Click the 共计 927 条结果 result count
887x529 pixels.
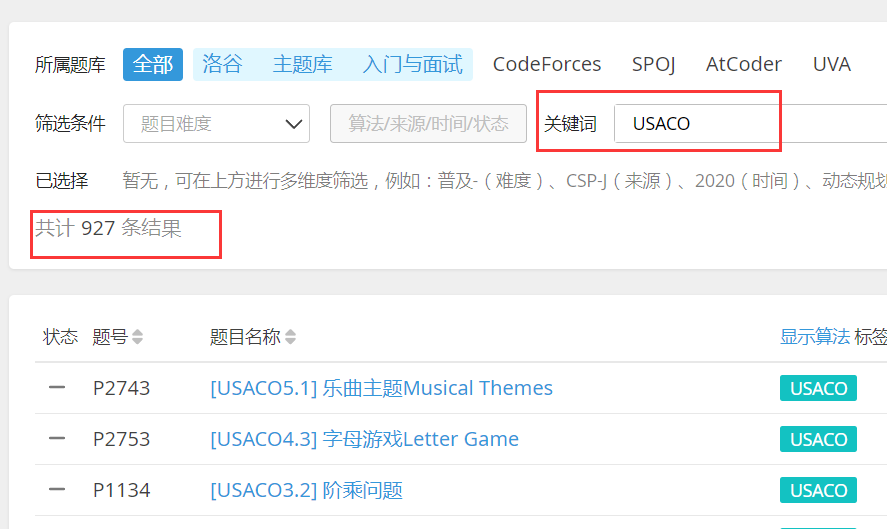click(108, 228)
